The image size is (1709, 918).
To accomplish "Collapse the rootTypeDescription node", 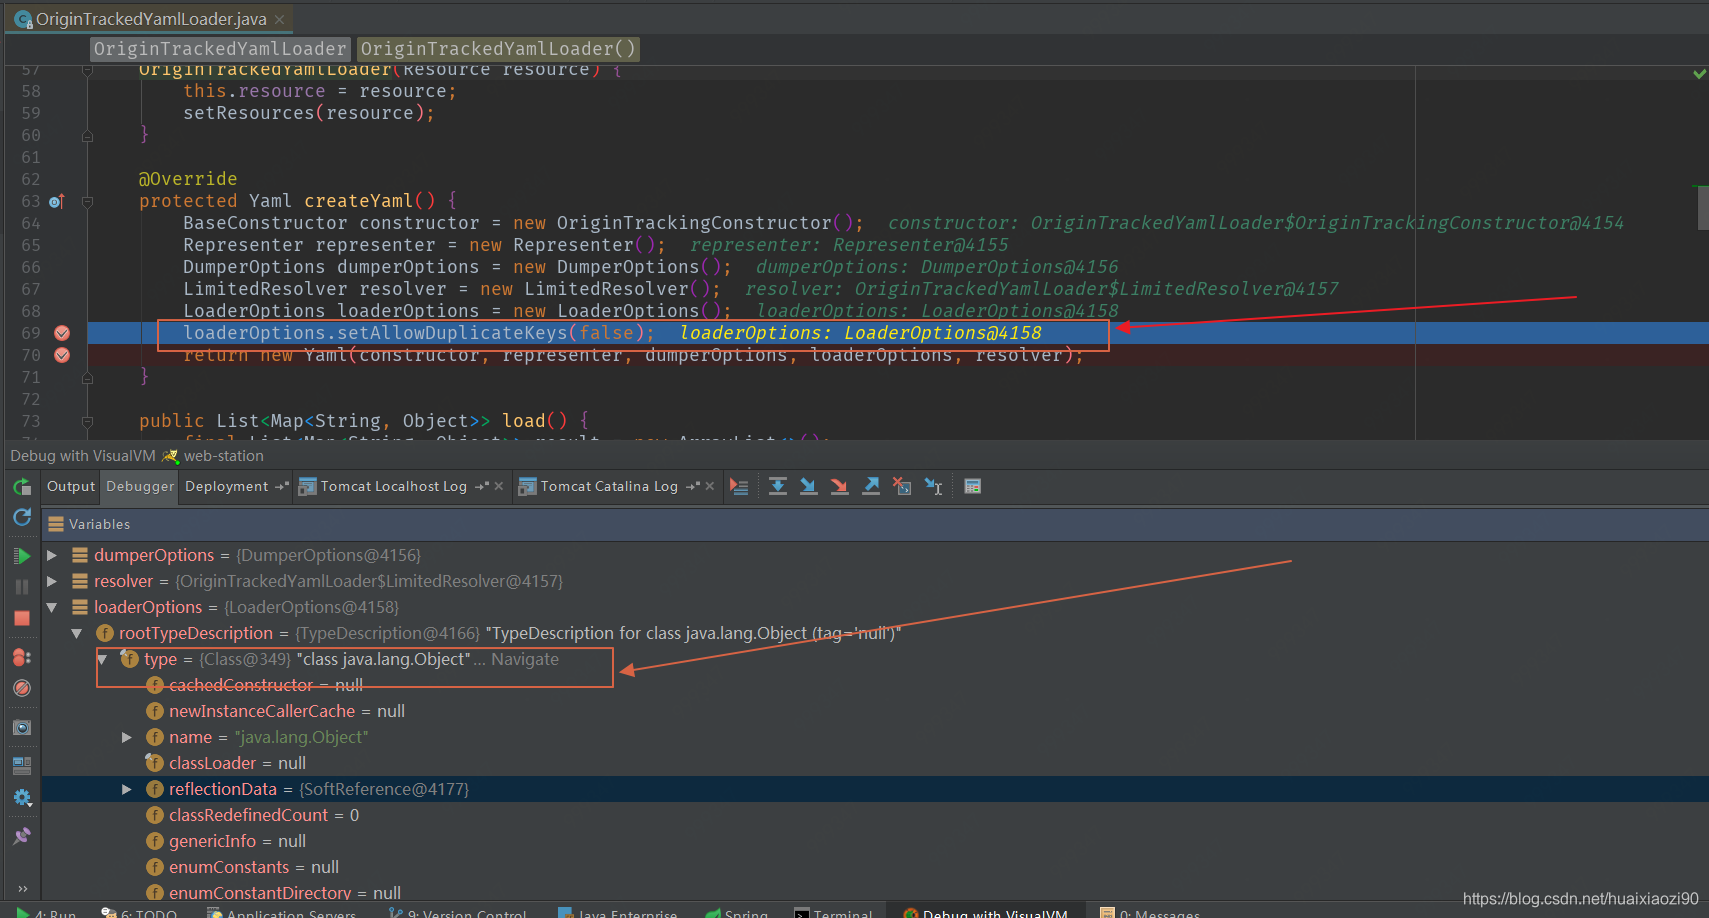I will (x=77, y=633).
